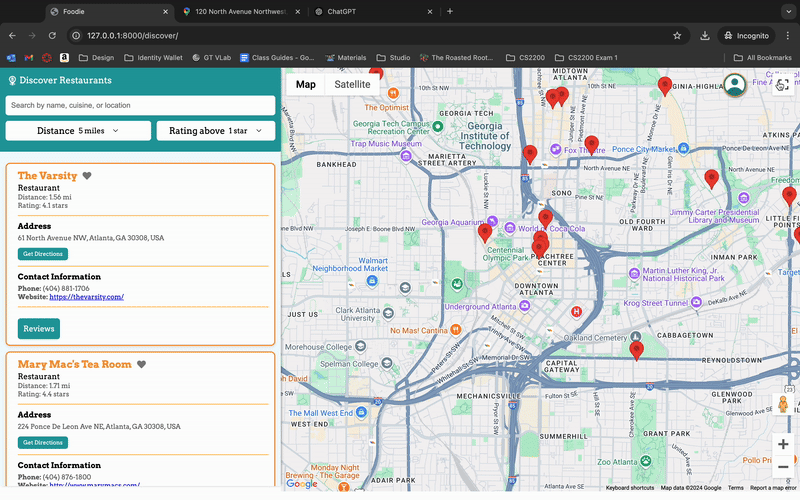Close the ChatGPT browser tab

point(430,11)
